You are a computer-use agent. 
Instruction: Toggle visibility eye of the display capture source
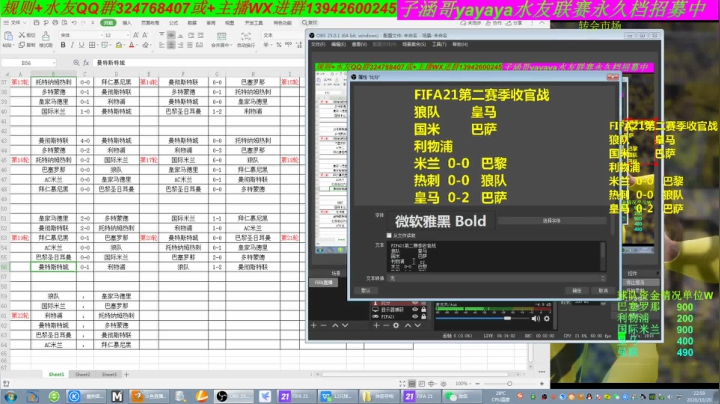tap(415, 310)
